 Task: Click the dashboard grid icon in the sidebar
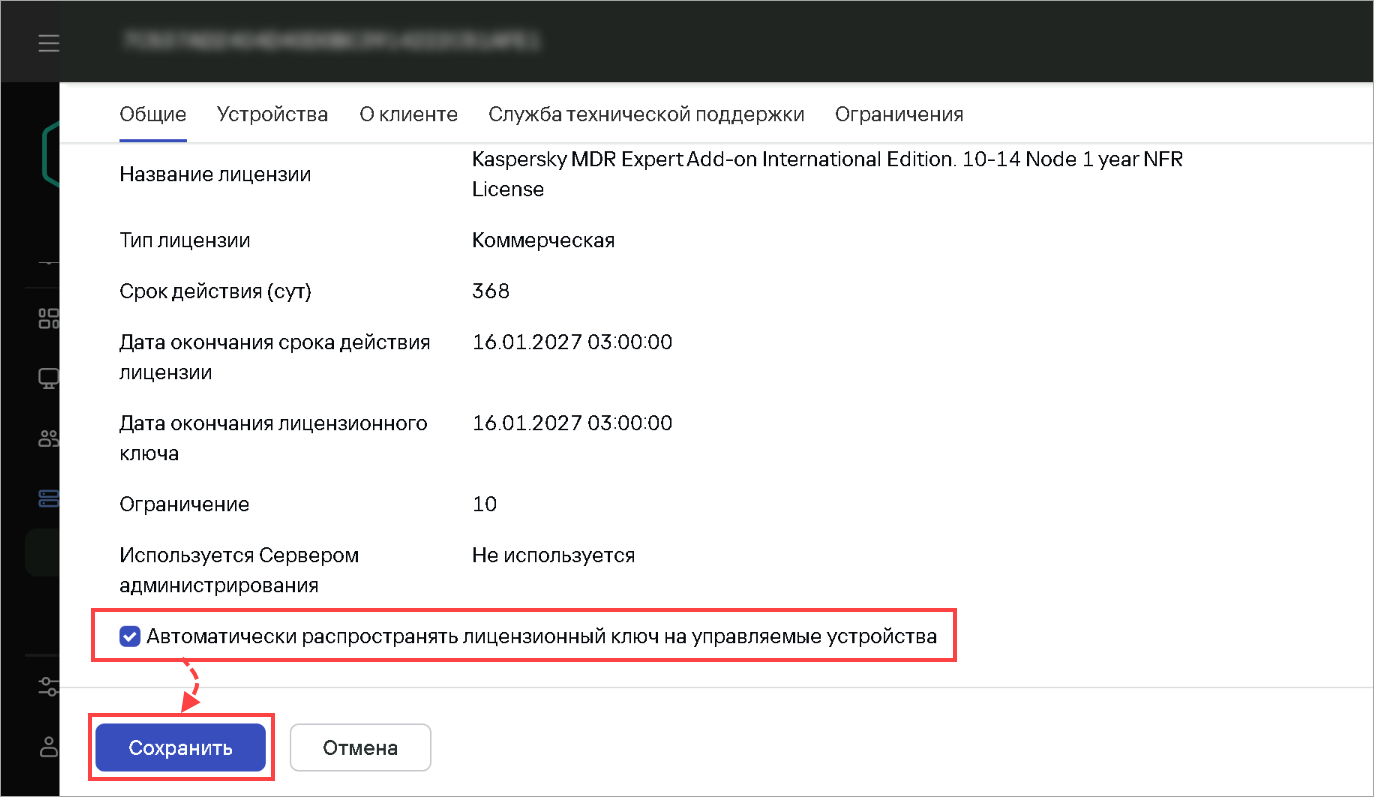point(48,319)
